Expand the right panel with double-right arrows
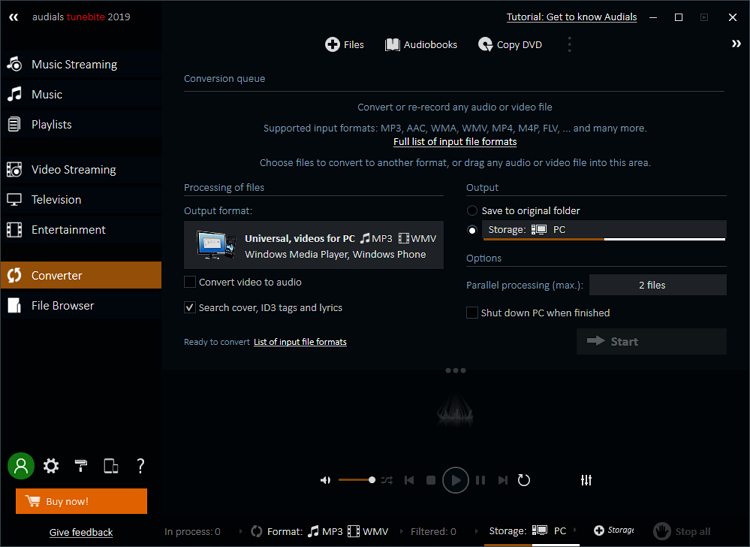Viewport: 750px width, 547px height. pos(736,44)
